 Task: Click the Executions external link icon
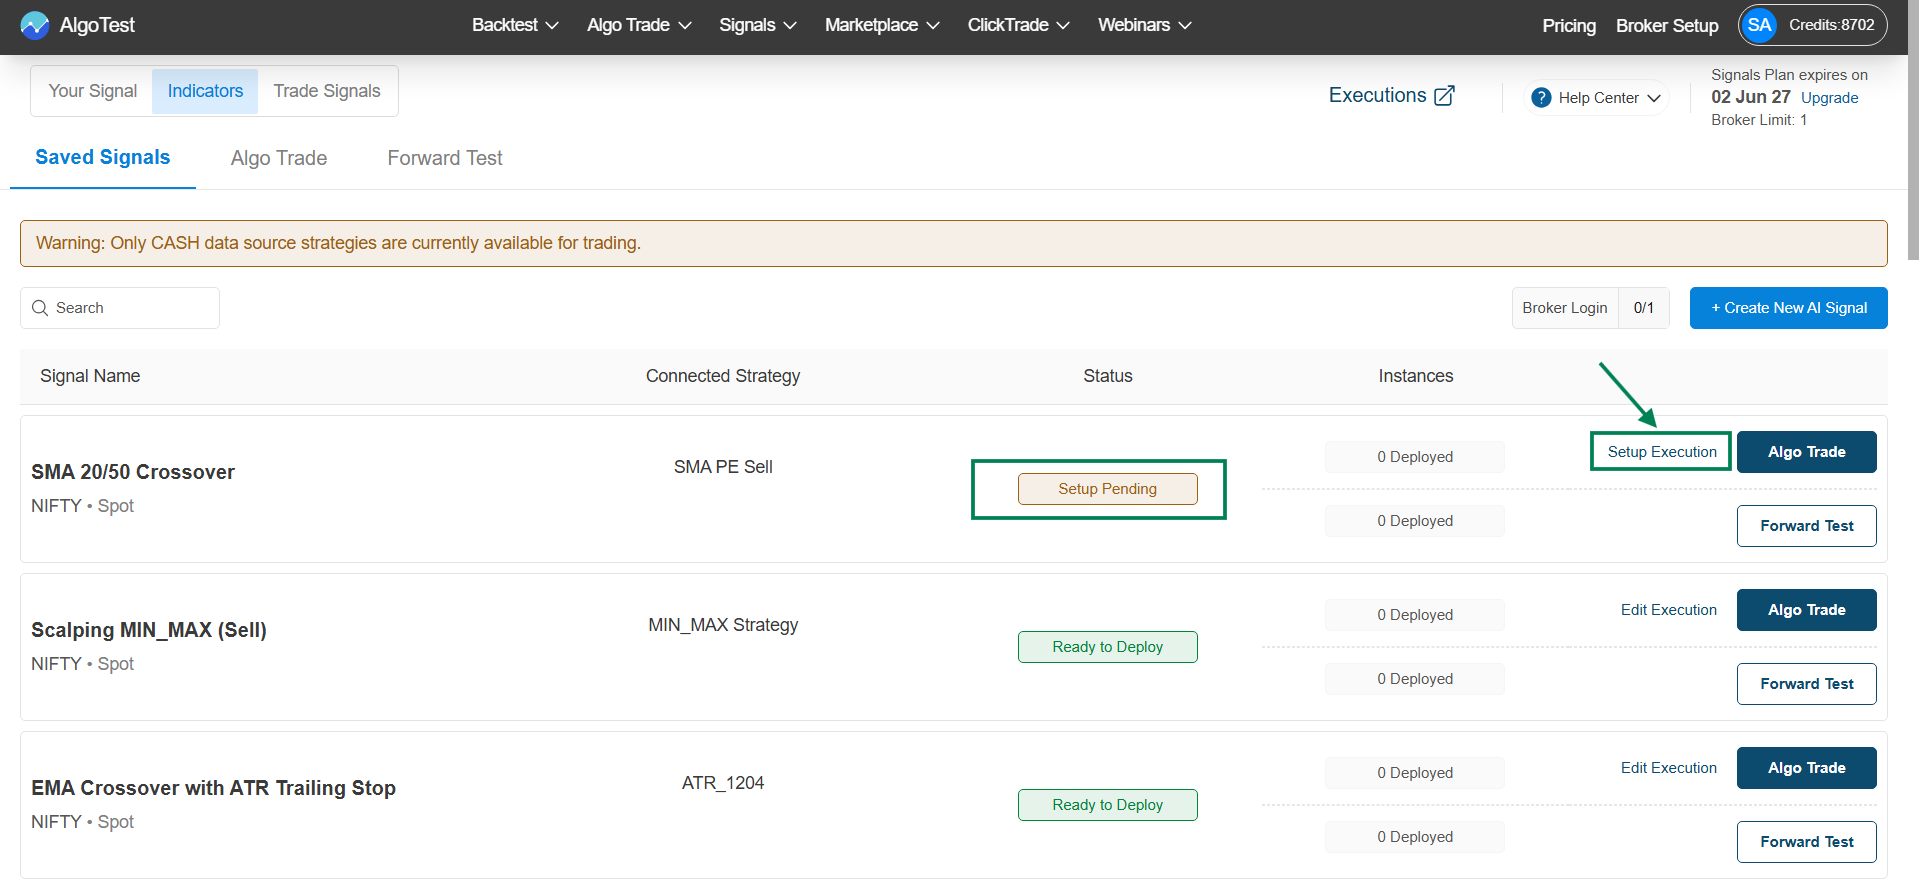[1444, 96]
